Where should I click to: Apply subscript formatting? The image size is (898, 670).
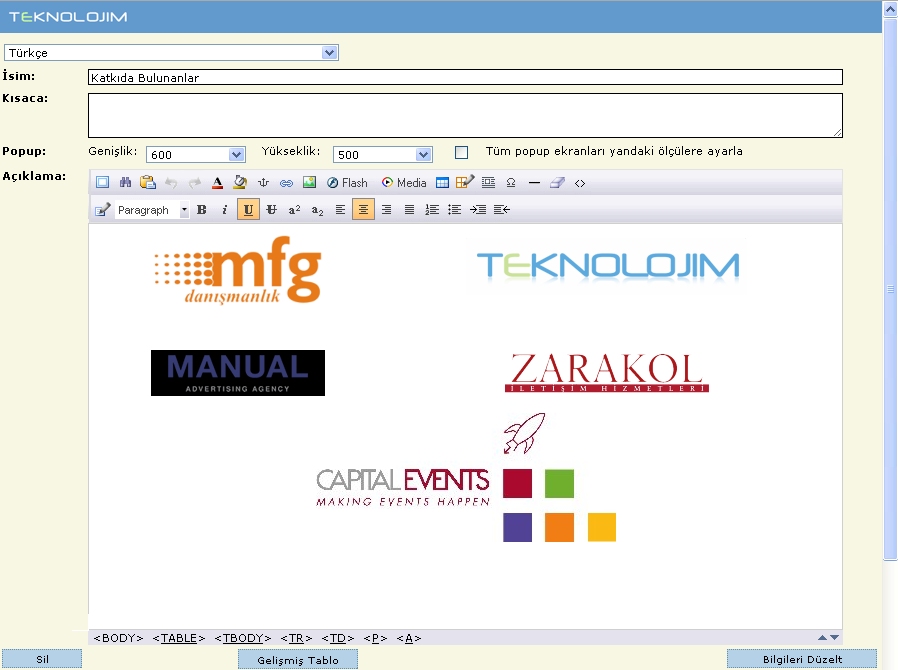coord(317,210)
